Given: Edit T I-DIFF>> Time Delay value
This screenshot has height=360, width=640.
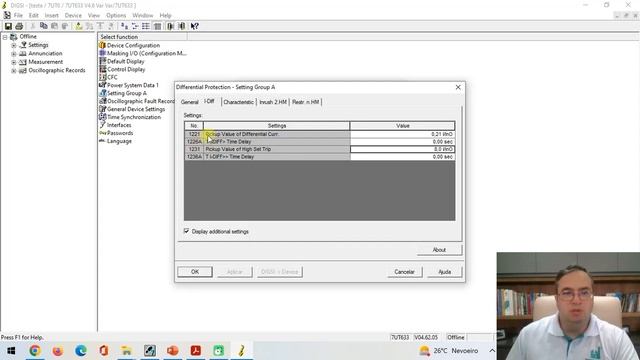Looking at the screenshot, I should click(402, 157).
